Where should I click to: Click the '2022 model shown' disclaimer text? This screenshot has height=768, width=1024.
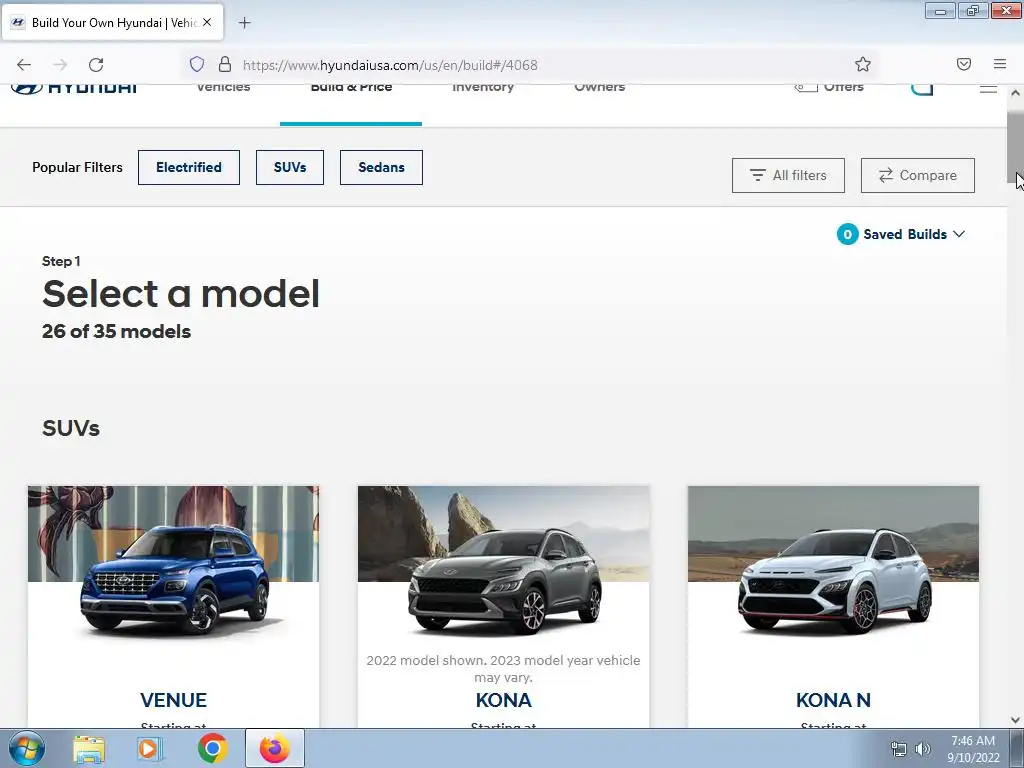pos(504,669)
